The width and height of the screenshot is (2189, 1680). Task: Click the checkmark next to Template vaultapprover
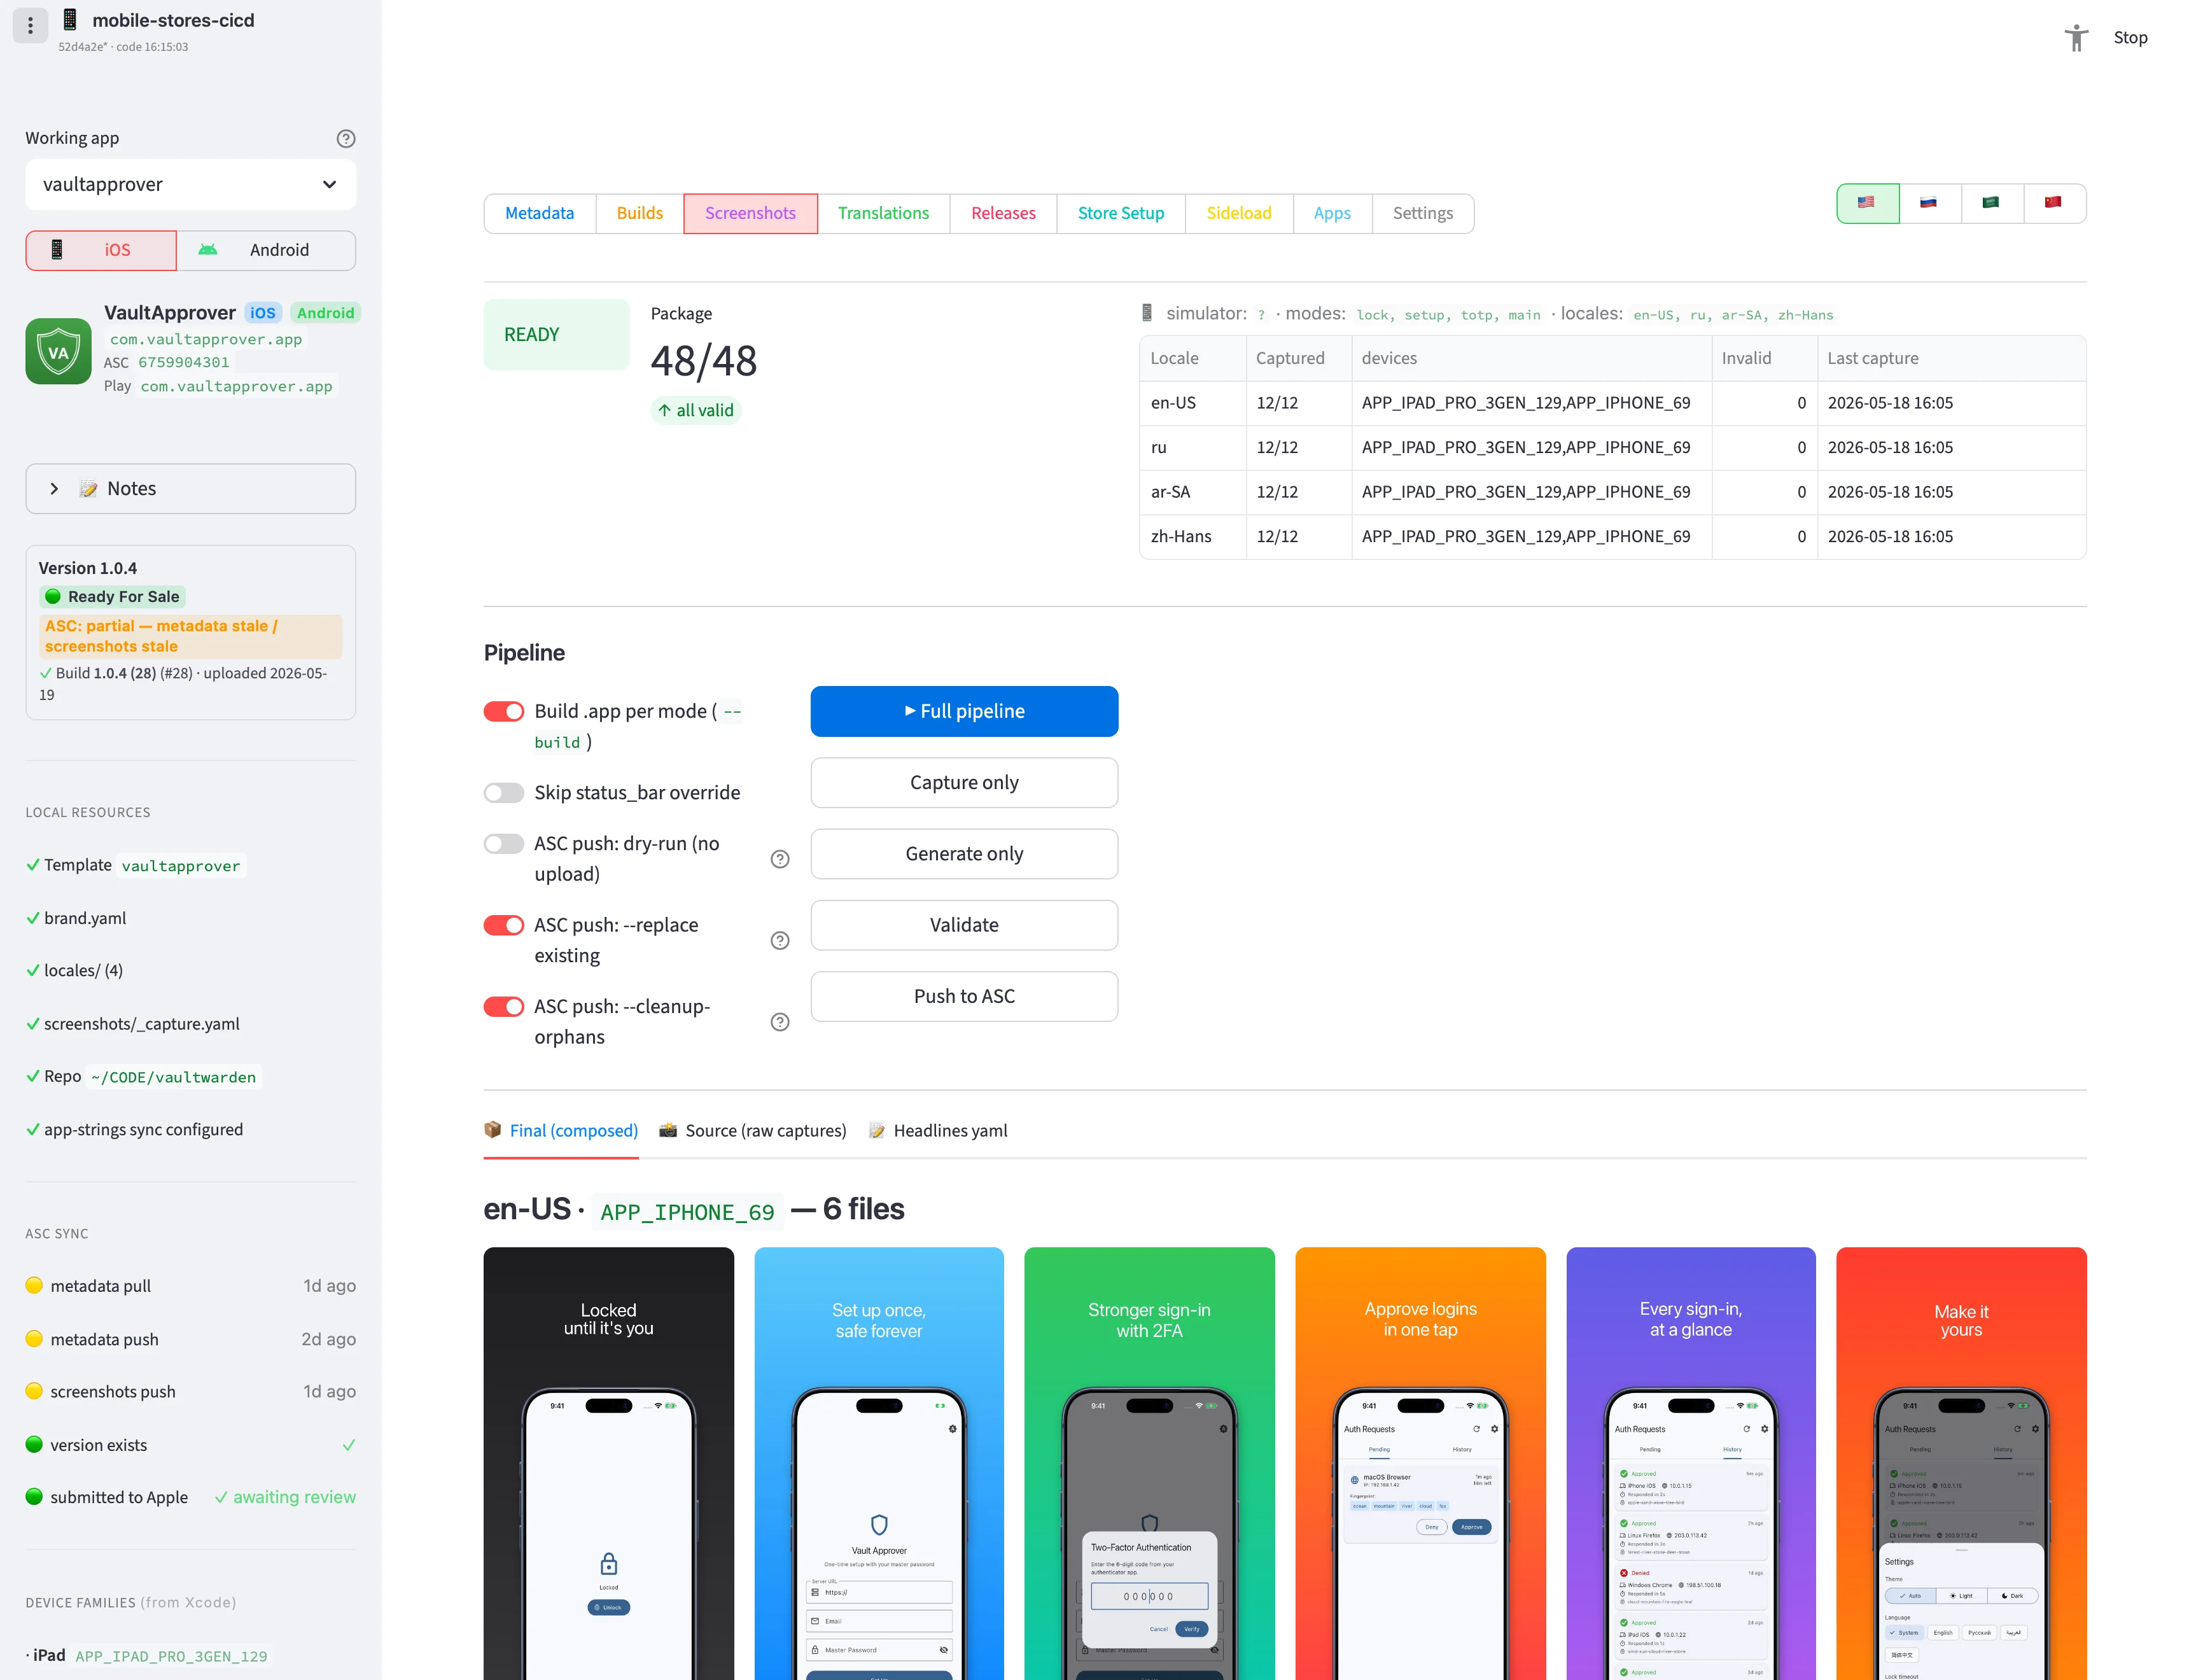[x=33, y=865]
